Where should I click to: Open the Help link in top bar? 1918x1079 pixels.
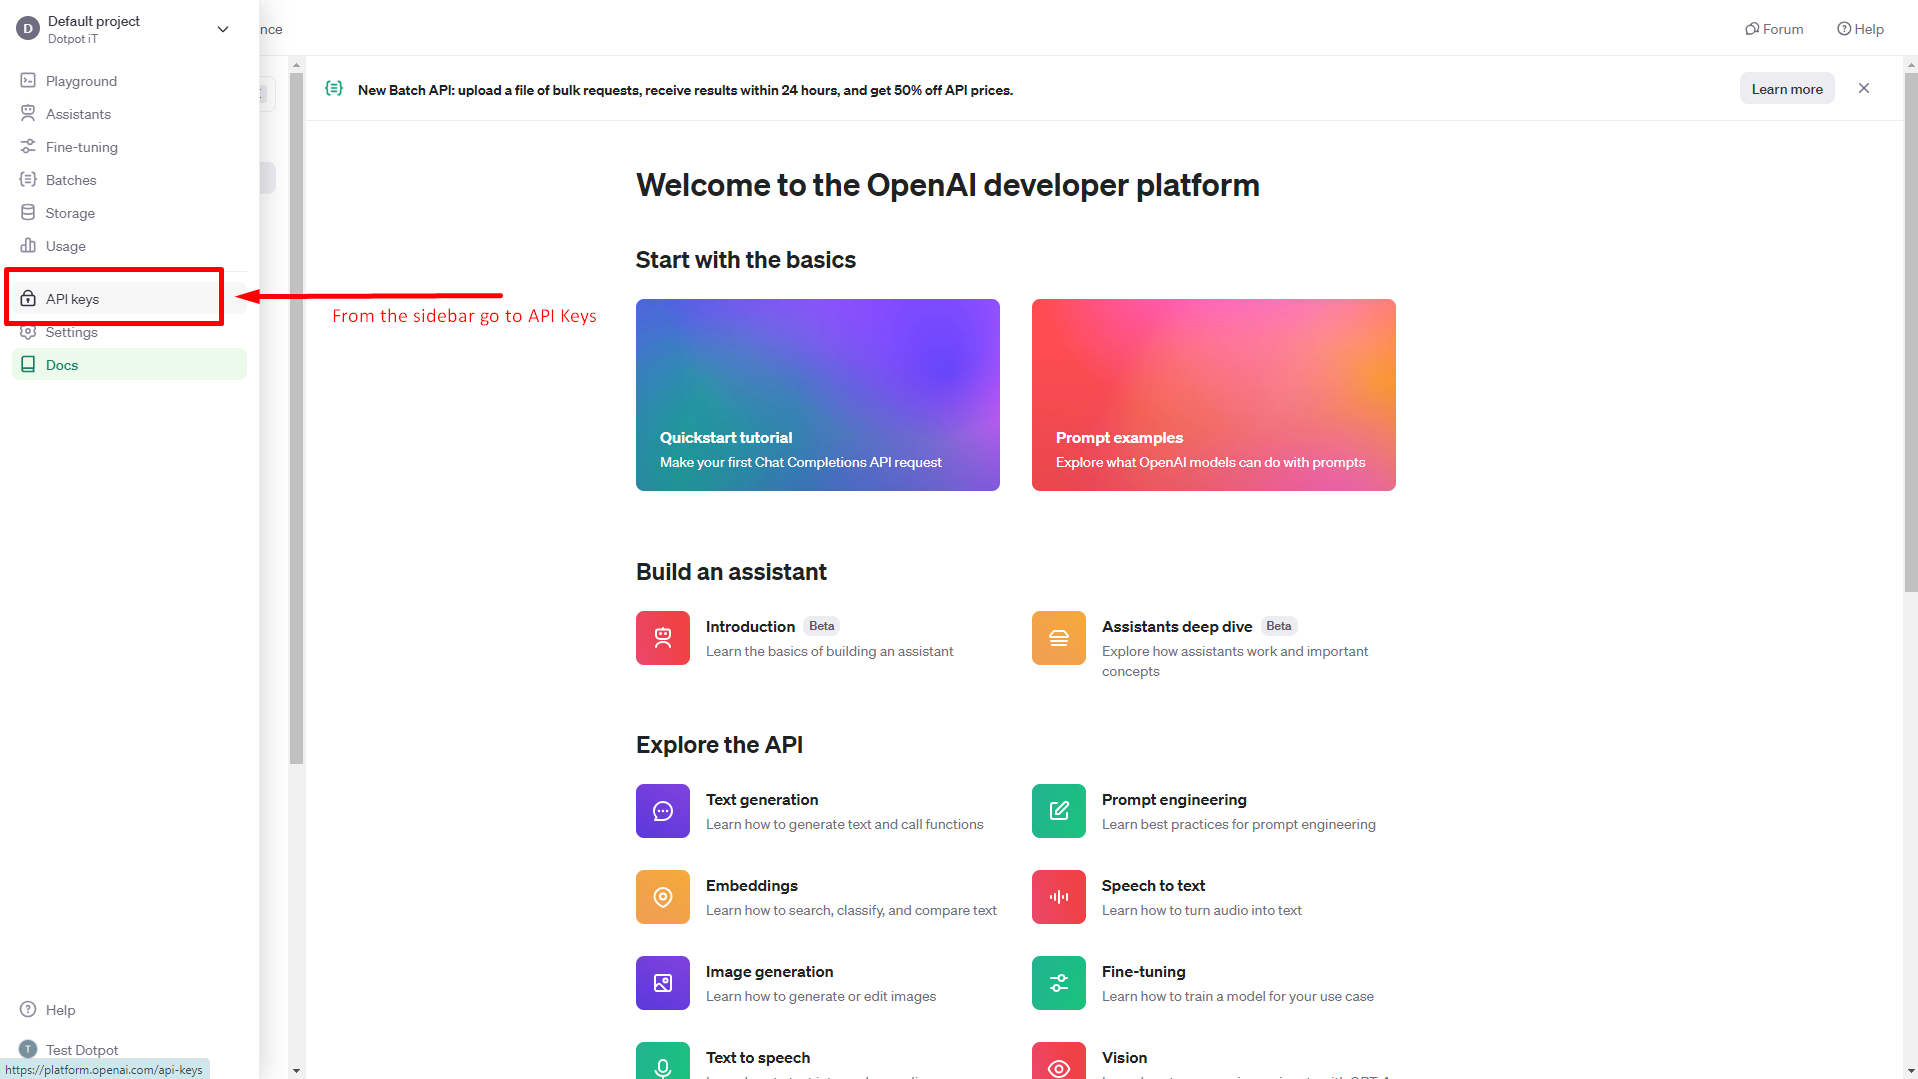pos(1860,29)
